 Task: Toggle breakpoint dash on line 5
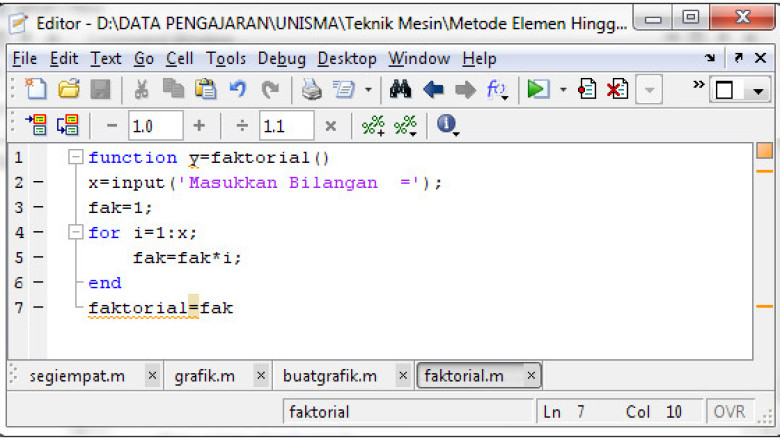pos(38,257)
